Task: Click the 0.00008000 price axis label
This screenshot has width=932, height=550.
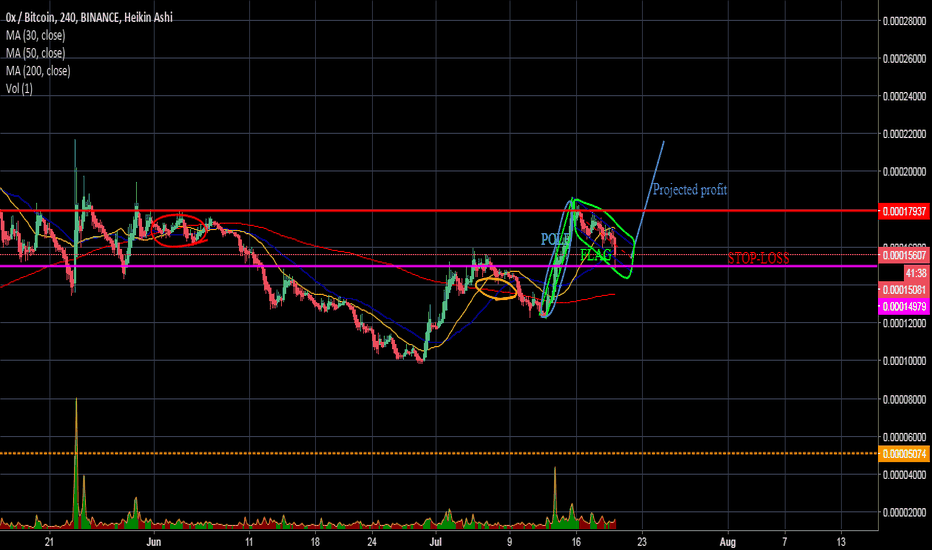Action: click(x=904, y=399)
